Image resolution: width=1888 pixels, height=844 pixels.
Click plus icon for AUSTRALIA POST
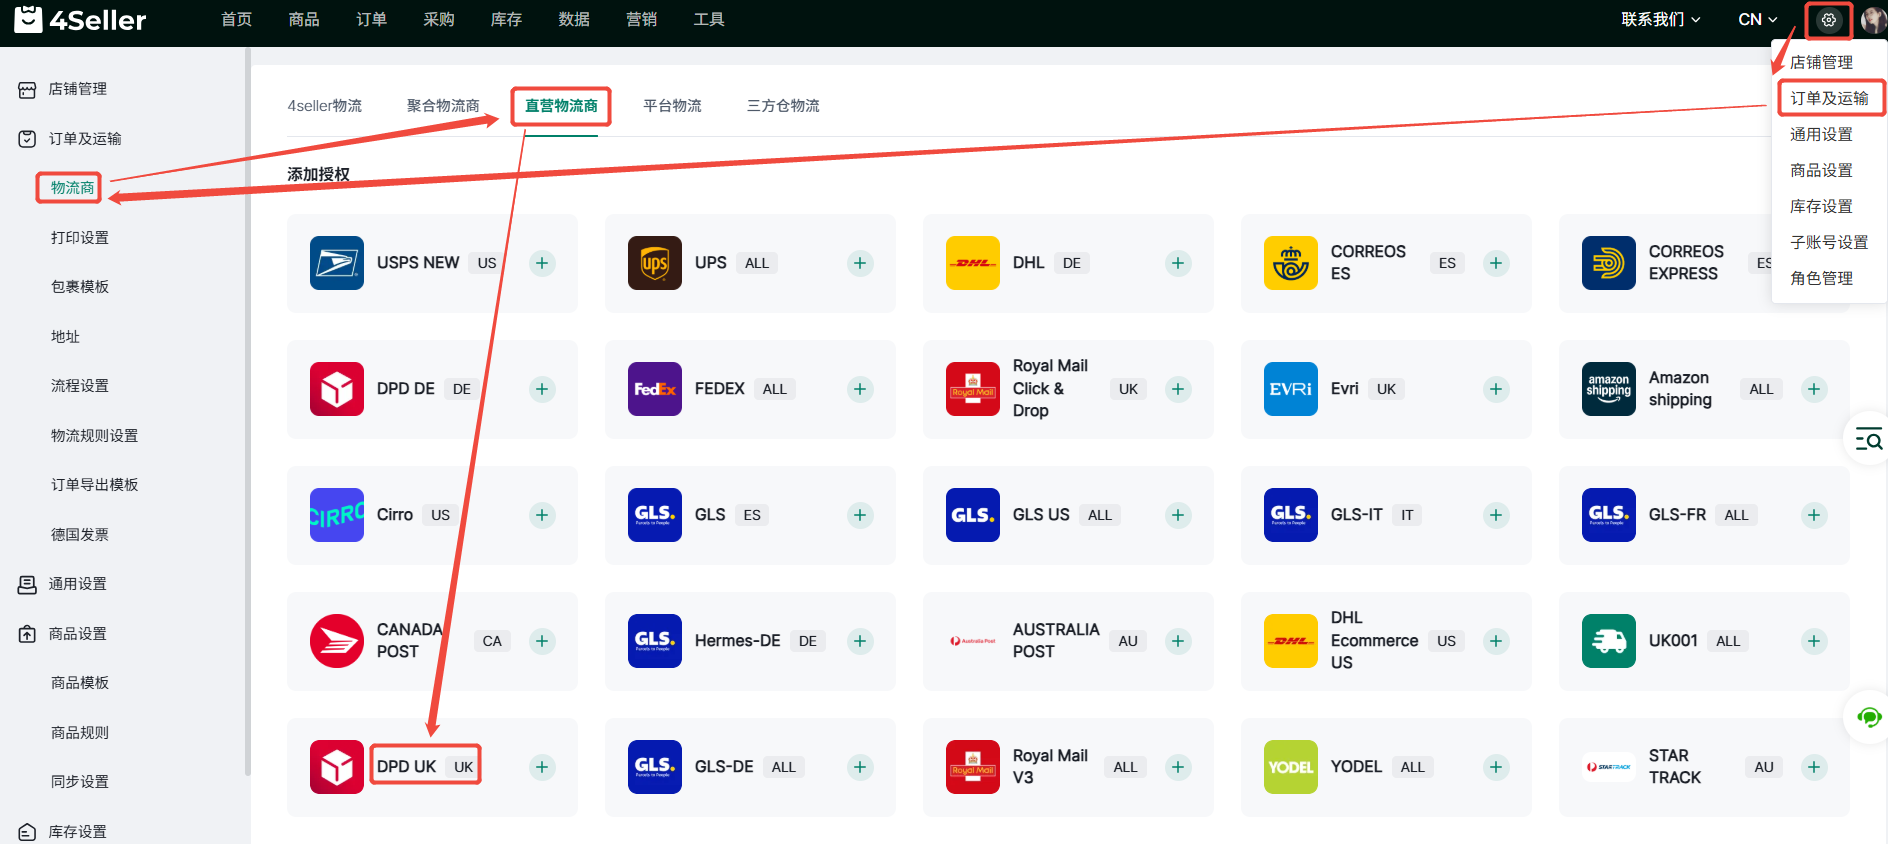click(1178, 641)
